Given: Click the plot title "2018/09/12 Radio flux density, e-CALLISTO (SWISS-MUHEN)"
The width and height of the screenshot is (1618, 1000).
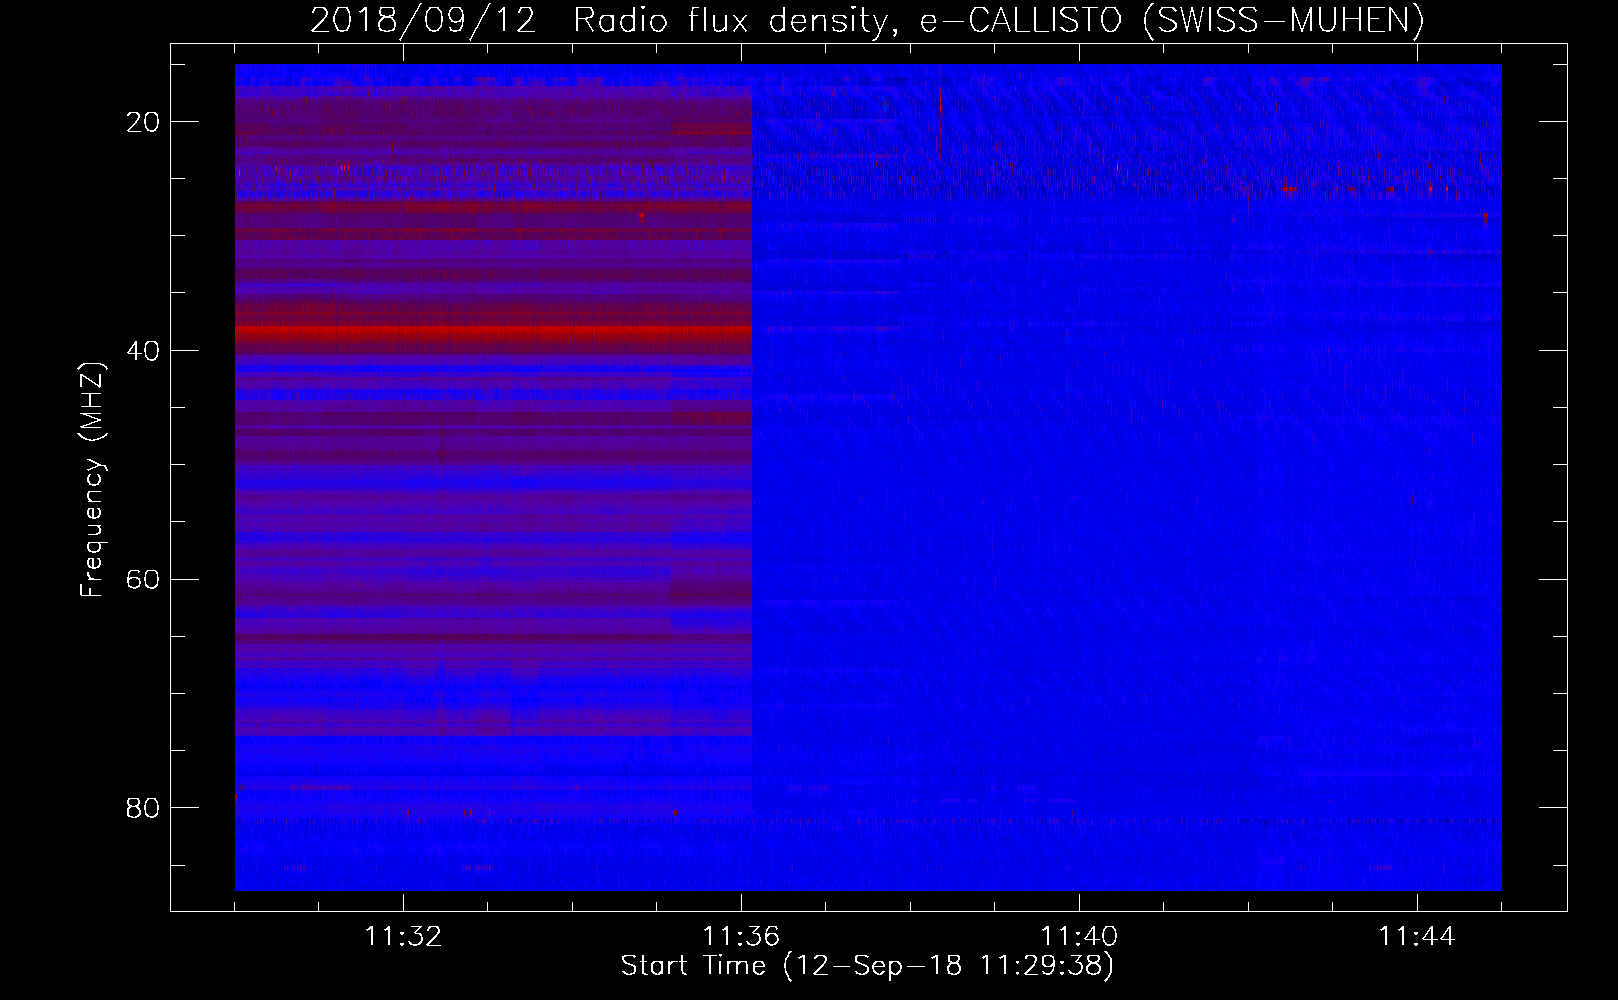Looking at the screenshot, I should (x=867, y=20).
